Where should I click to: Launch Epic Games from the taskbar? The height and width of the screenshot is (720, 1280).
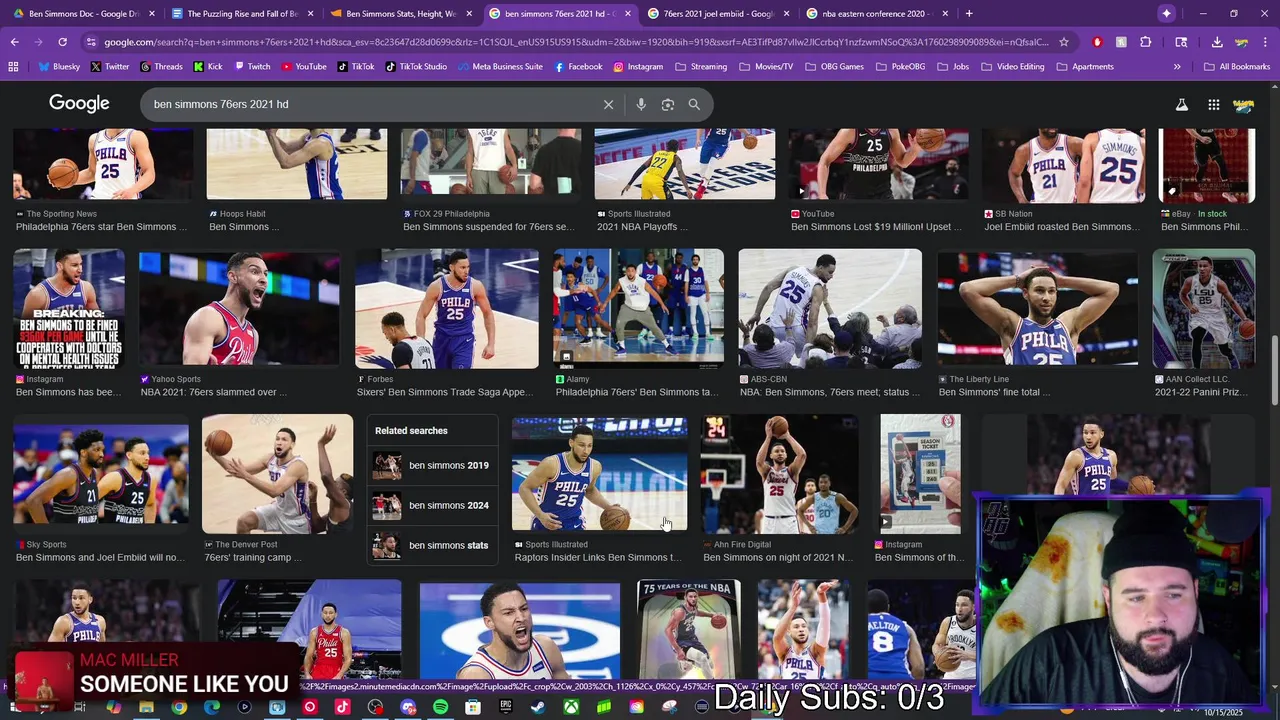click(x=506, y=707)
